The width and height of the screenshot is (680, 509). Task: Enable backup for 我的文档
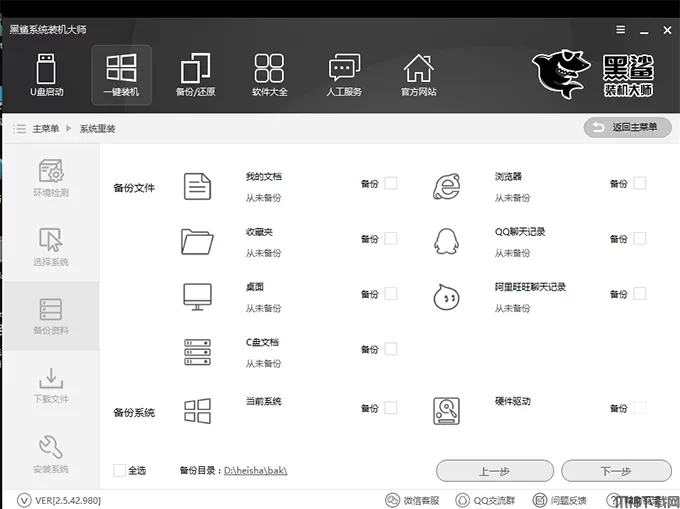click(x=390, y=183)
